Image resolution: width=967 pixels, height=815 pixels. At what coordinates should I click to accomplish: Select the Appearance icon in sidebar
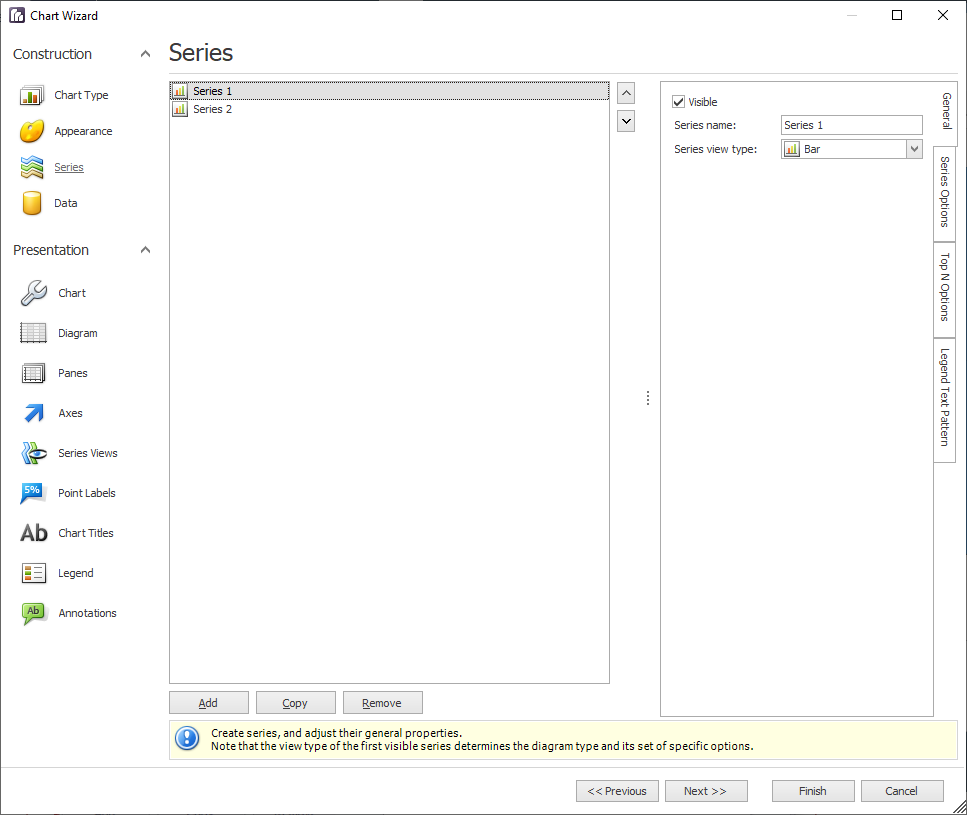pos(32,132)
